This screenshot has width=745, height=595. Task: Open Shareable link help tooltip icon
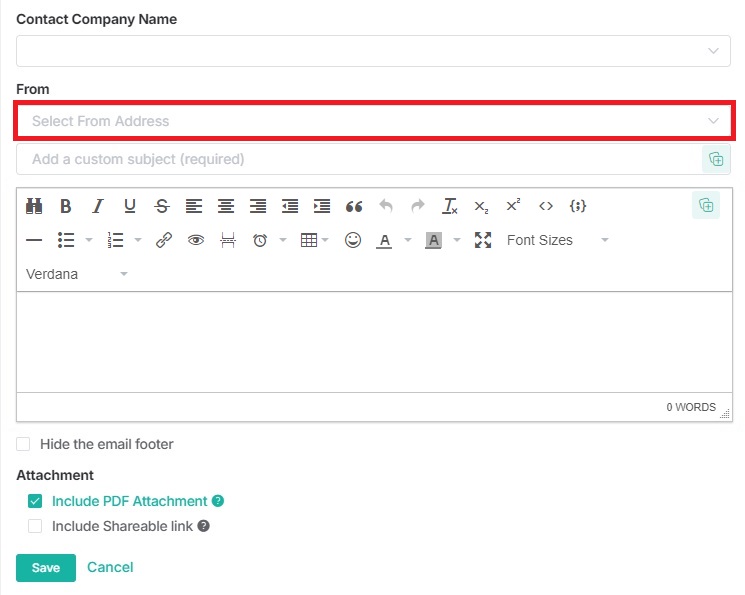coord(203,526)
